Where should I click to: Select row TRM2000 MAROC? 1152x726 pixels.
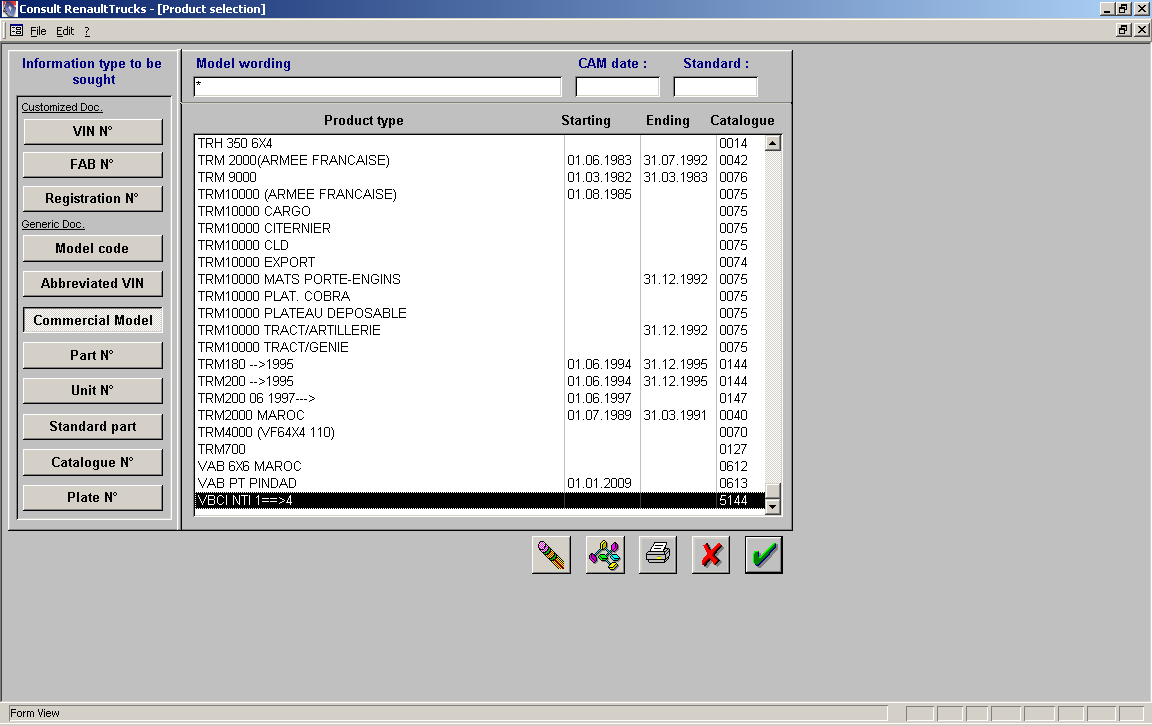[480, 415]
